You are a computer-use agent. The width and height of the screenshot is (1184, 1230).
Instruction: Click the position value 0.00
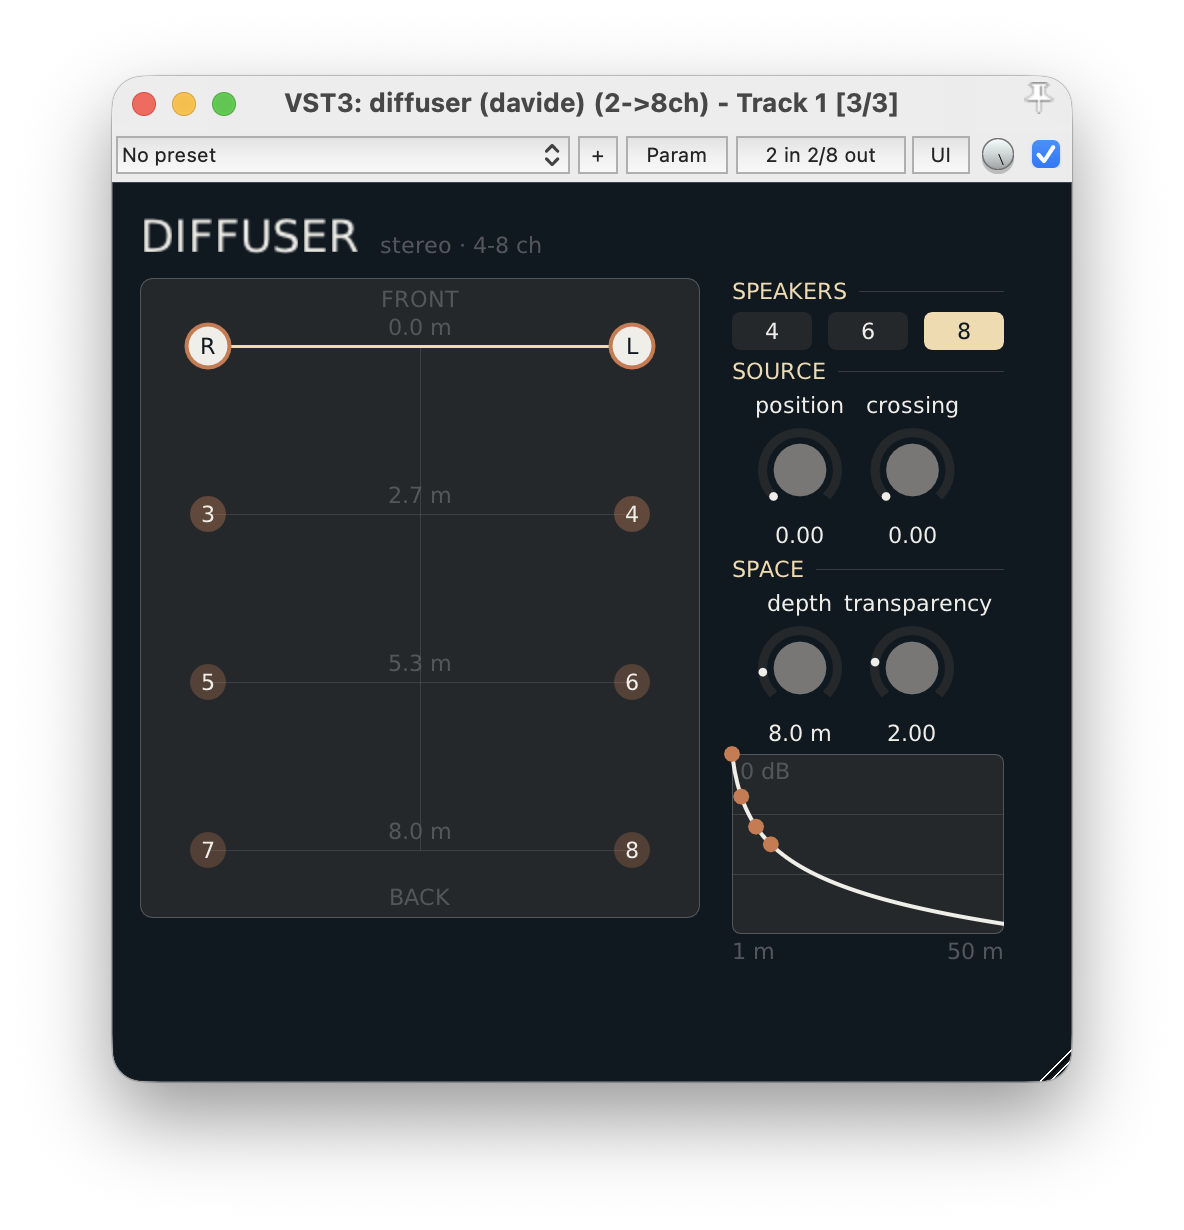pos(800,535)
